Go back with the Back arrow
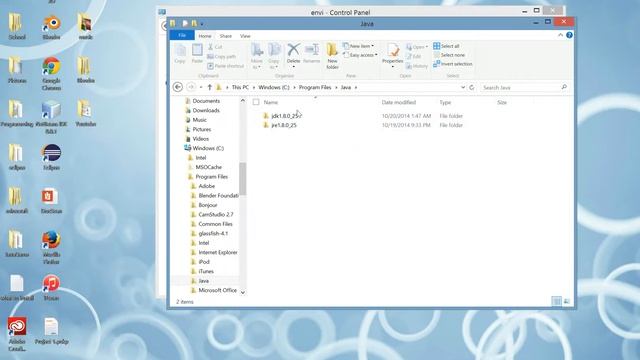The height and width of the screenshot is (360, 640). (x=178, y=87)
